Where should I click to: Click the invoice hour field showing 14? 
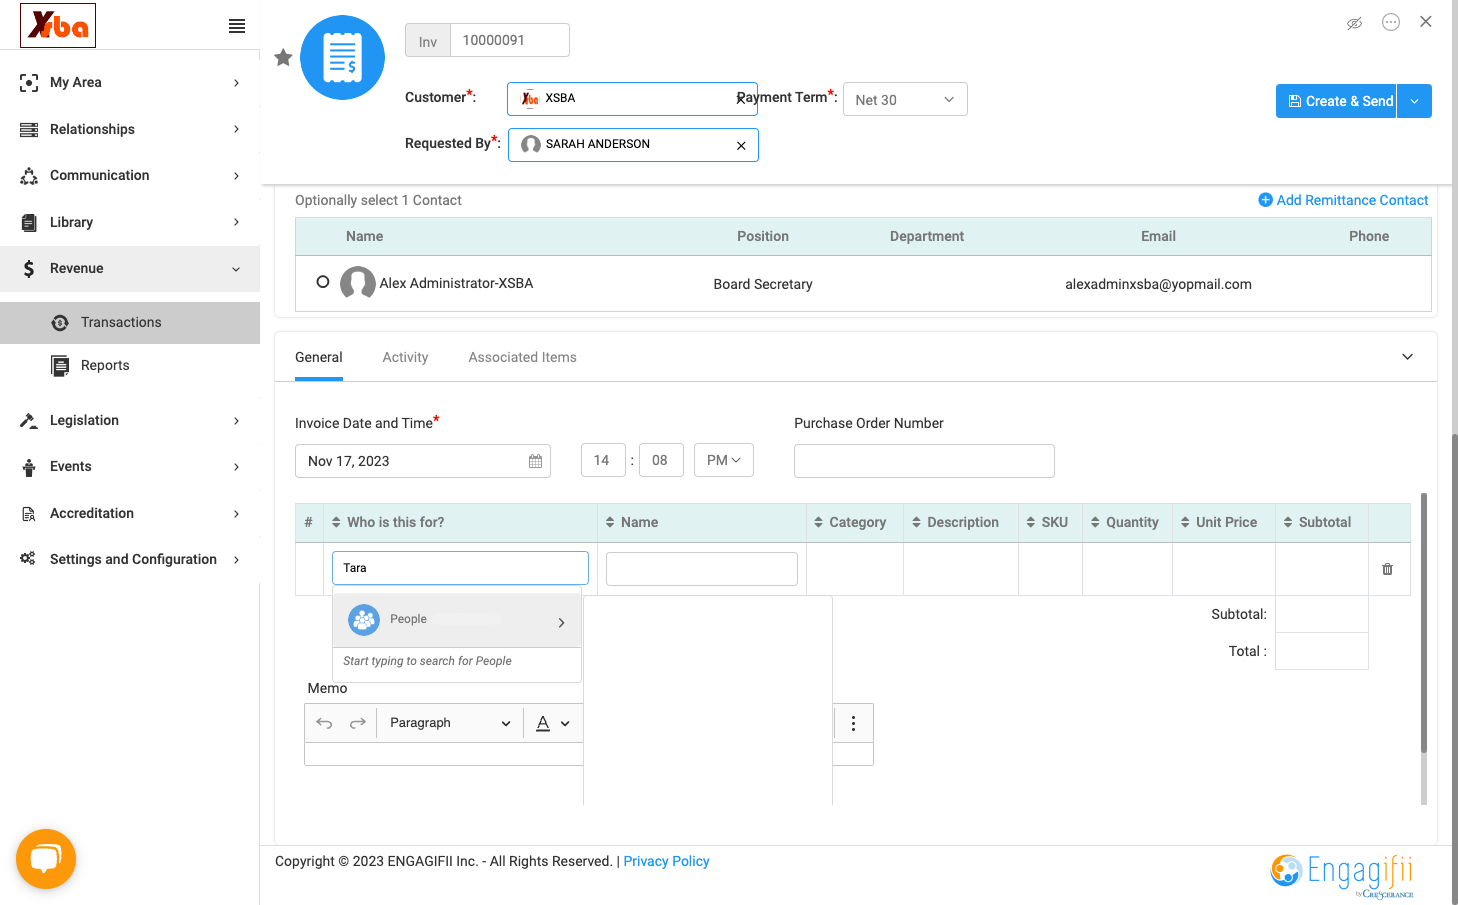coord(603,460)
